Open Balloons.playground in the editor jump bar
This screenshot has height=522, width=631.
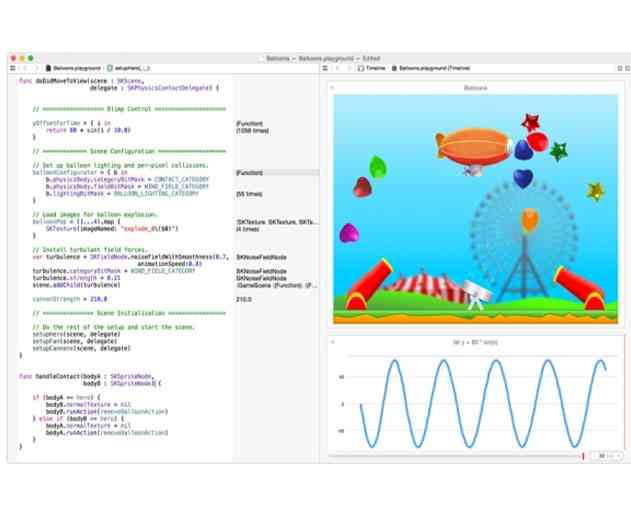tap(73, 68)
